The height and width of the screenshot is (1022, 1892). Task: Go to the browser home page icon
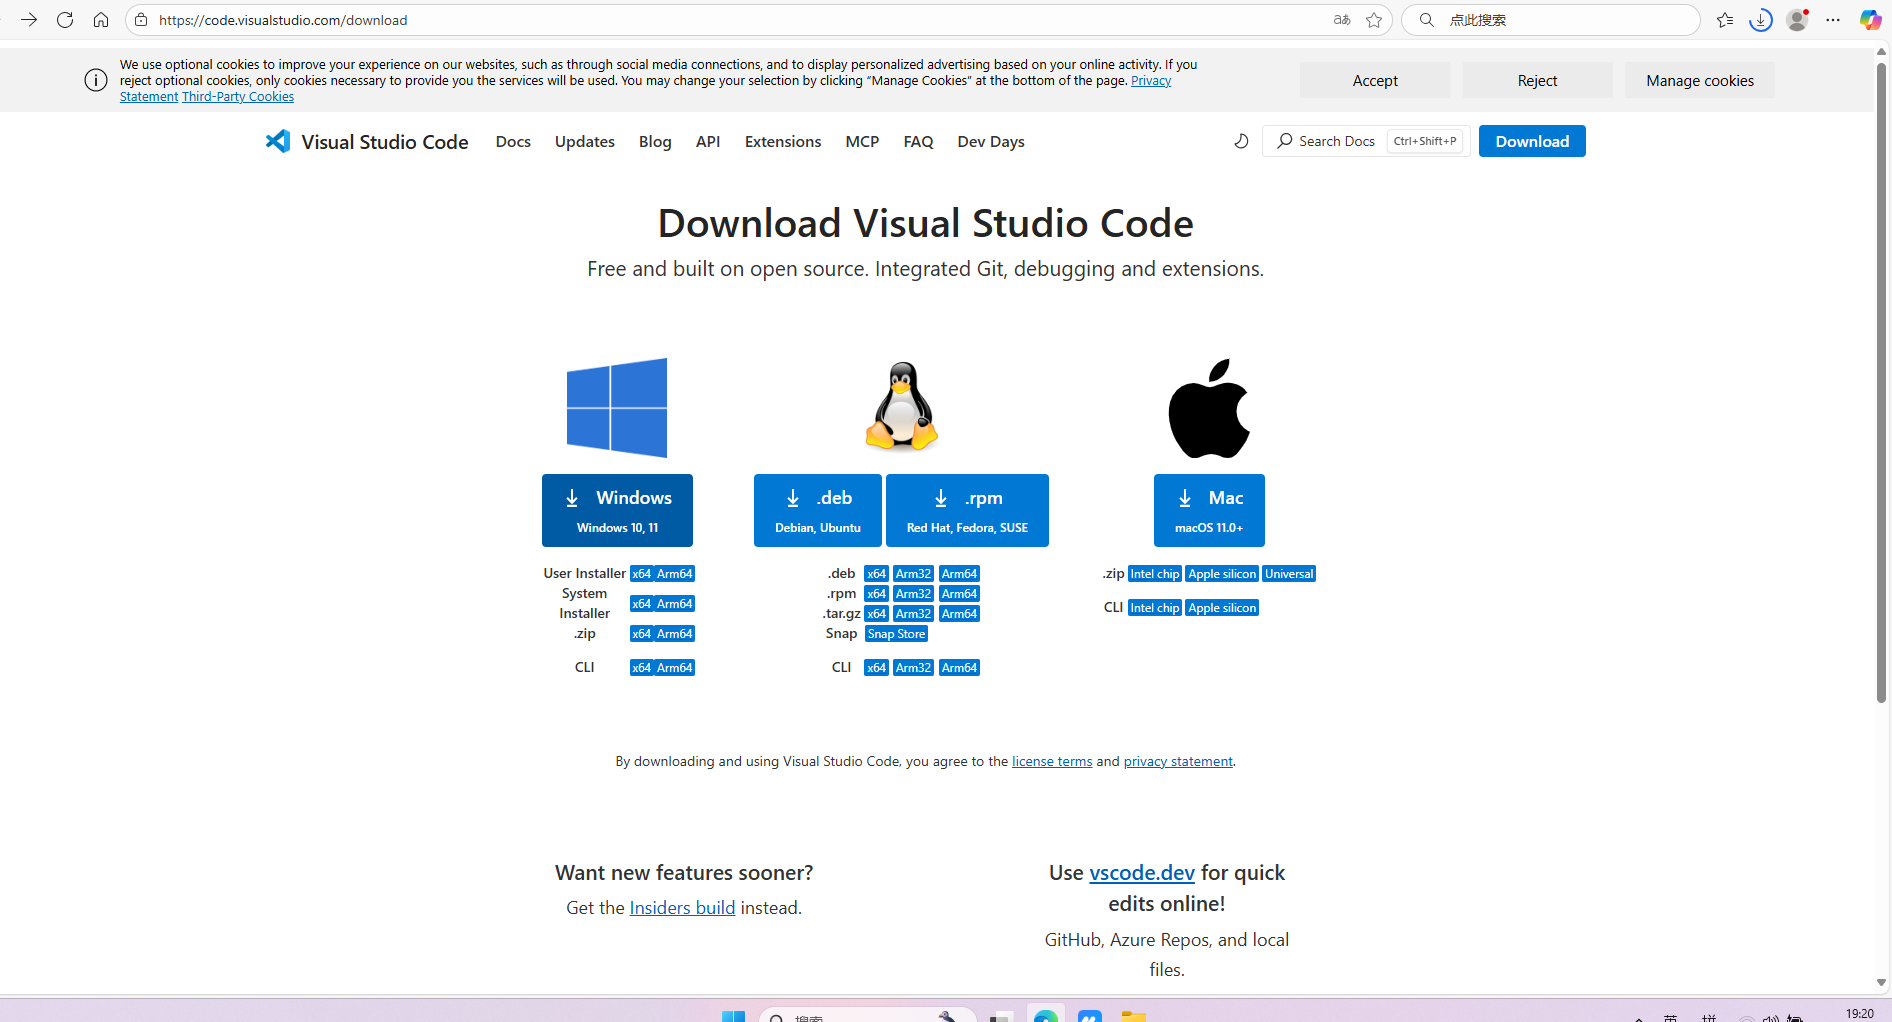(101, 20)
